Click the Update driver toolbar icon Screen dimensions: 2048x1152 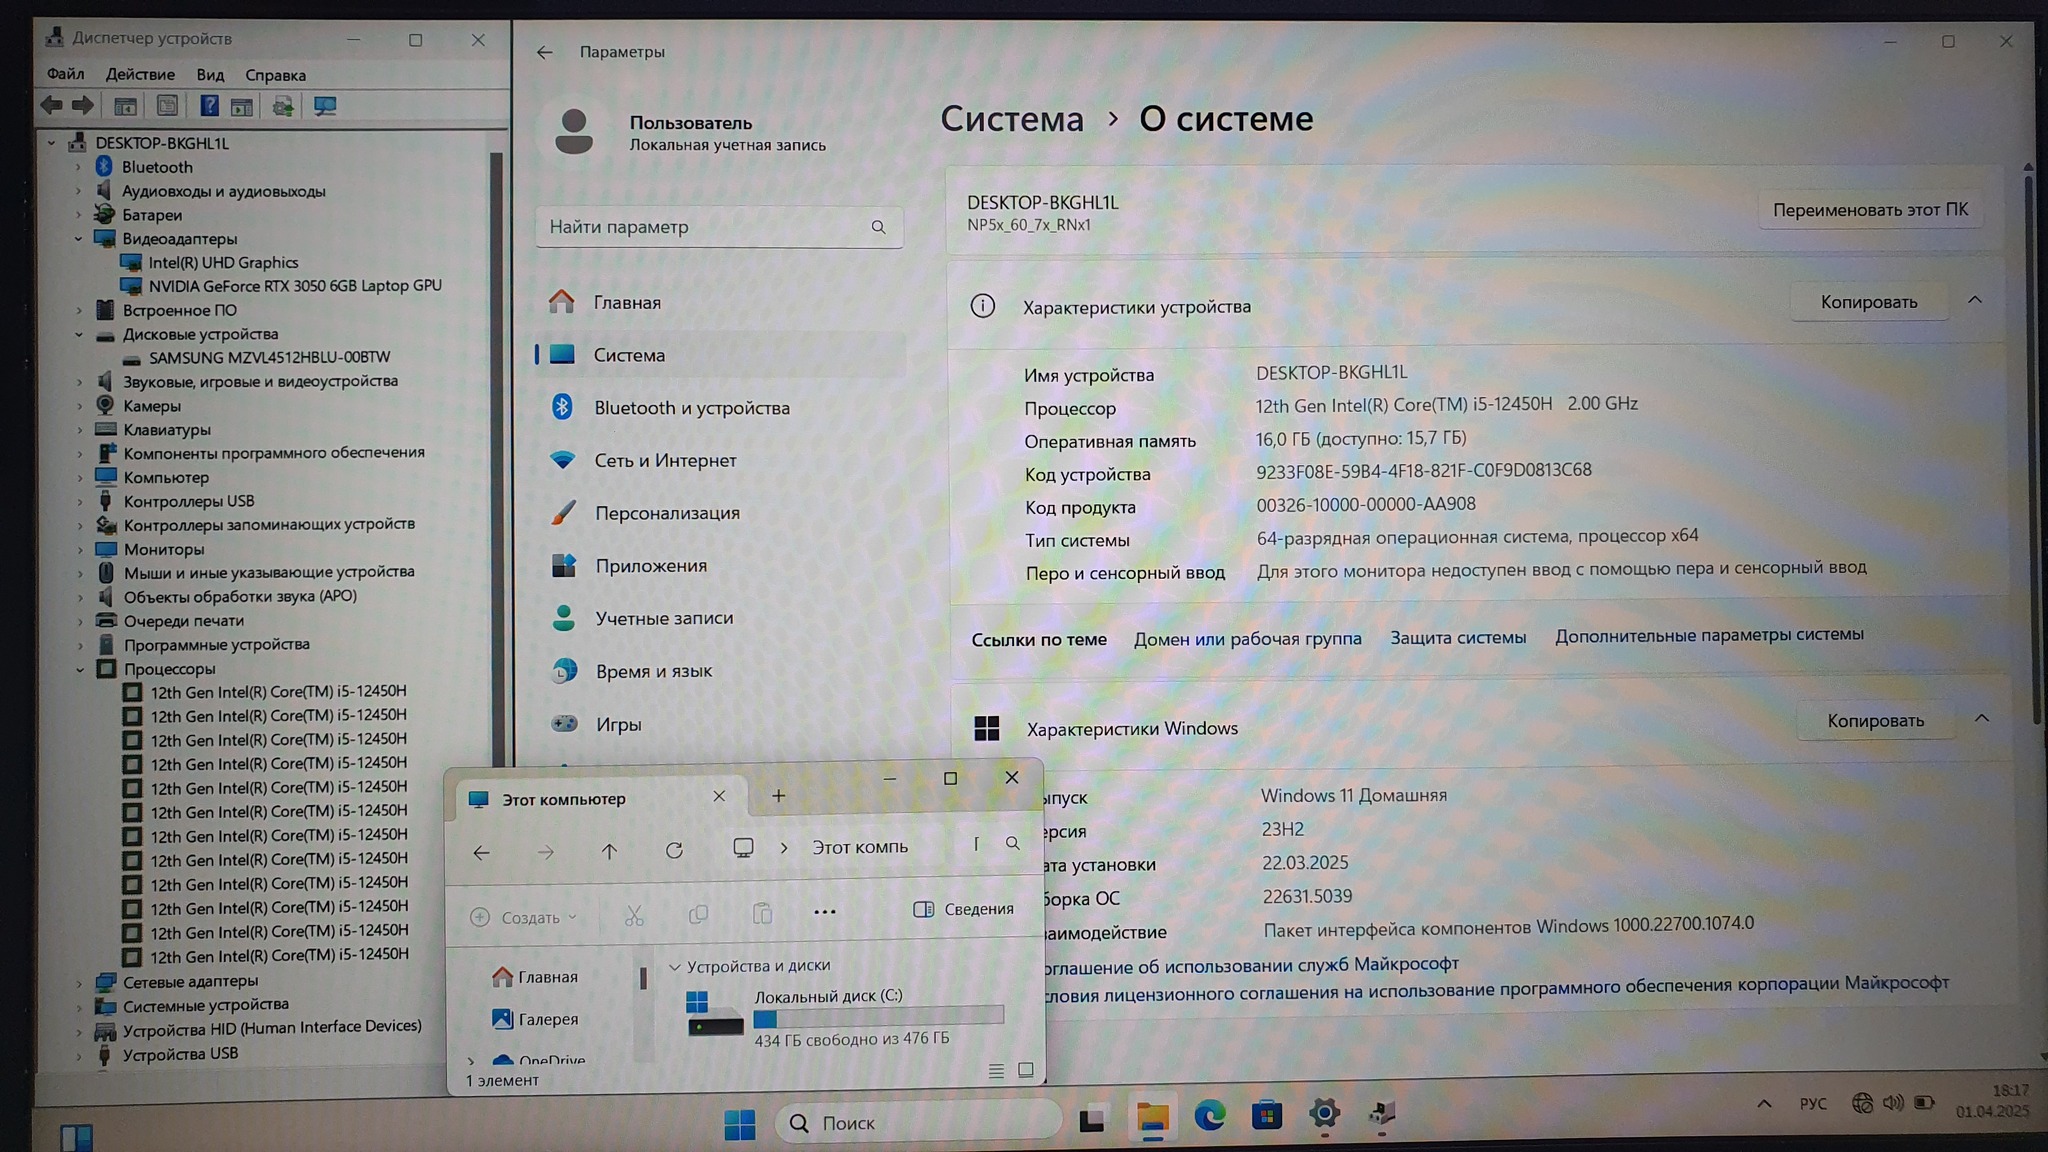pyautogui.click(x=283, y=106)
